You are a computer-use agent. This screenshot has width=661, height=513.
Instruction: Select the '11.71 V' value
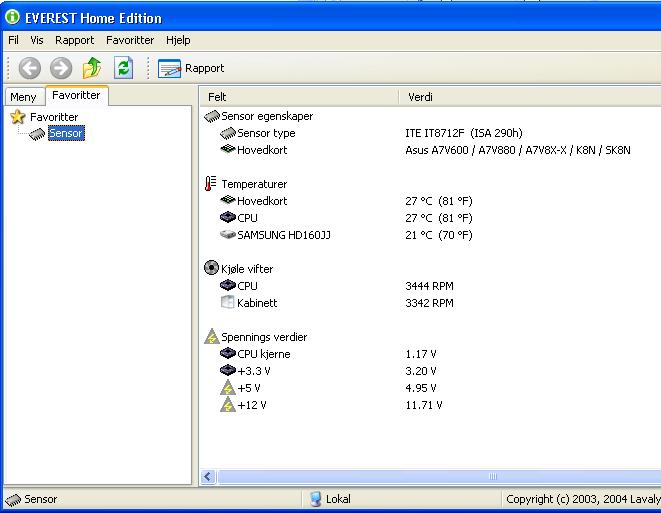click(424, 405)
